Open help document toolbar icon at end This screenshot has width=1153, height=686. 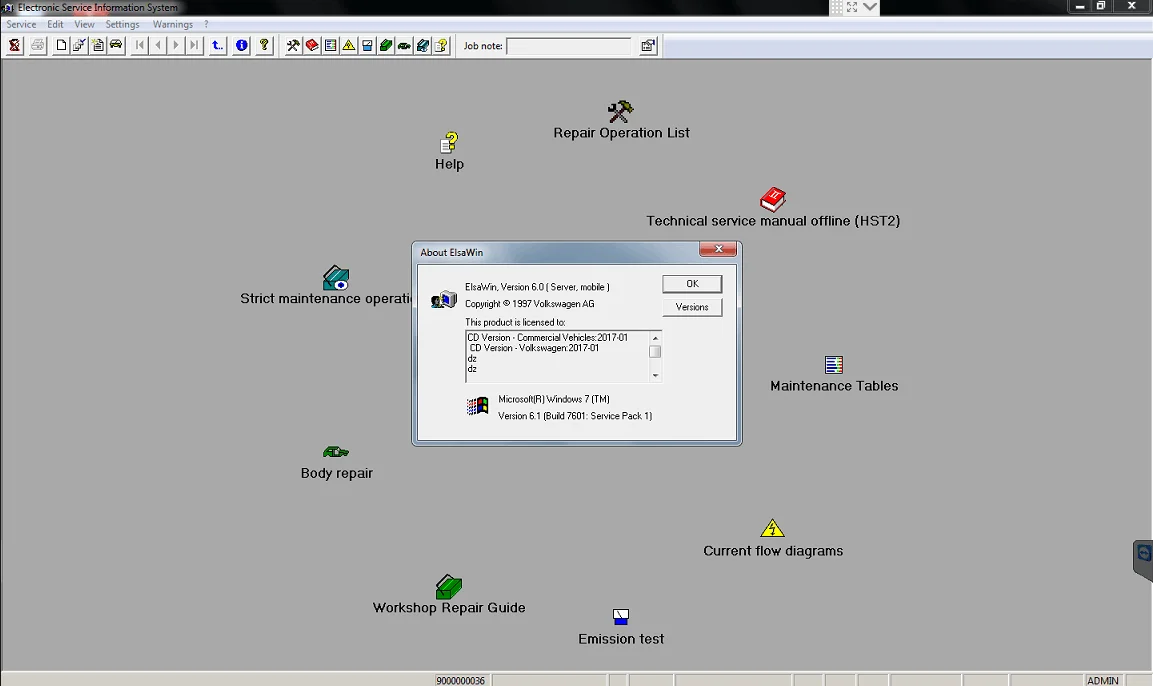[440, 46]
